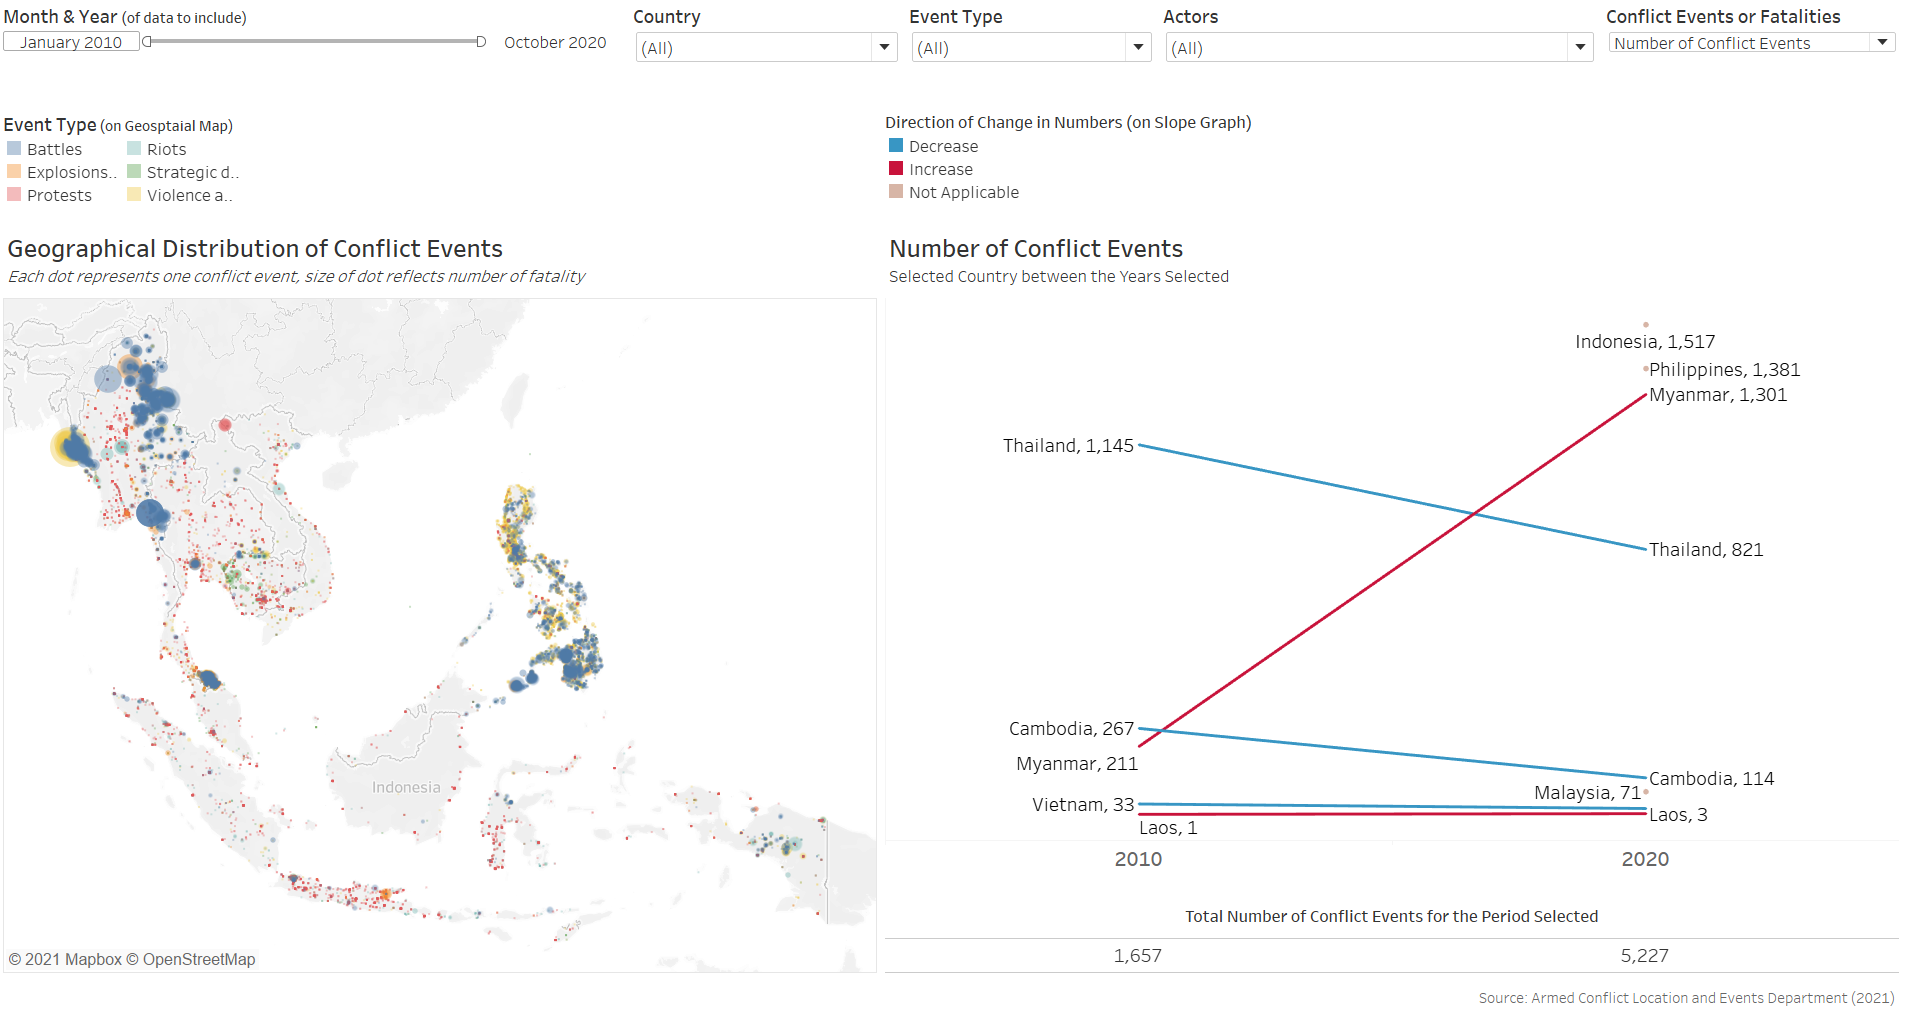Viewport: 1905px width, 1025px height.
Task: Select the Strategic developments legend swatch
Action: 134,172
